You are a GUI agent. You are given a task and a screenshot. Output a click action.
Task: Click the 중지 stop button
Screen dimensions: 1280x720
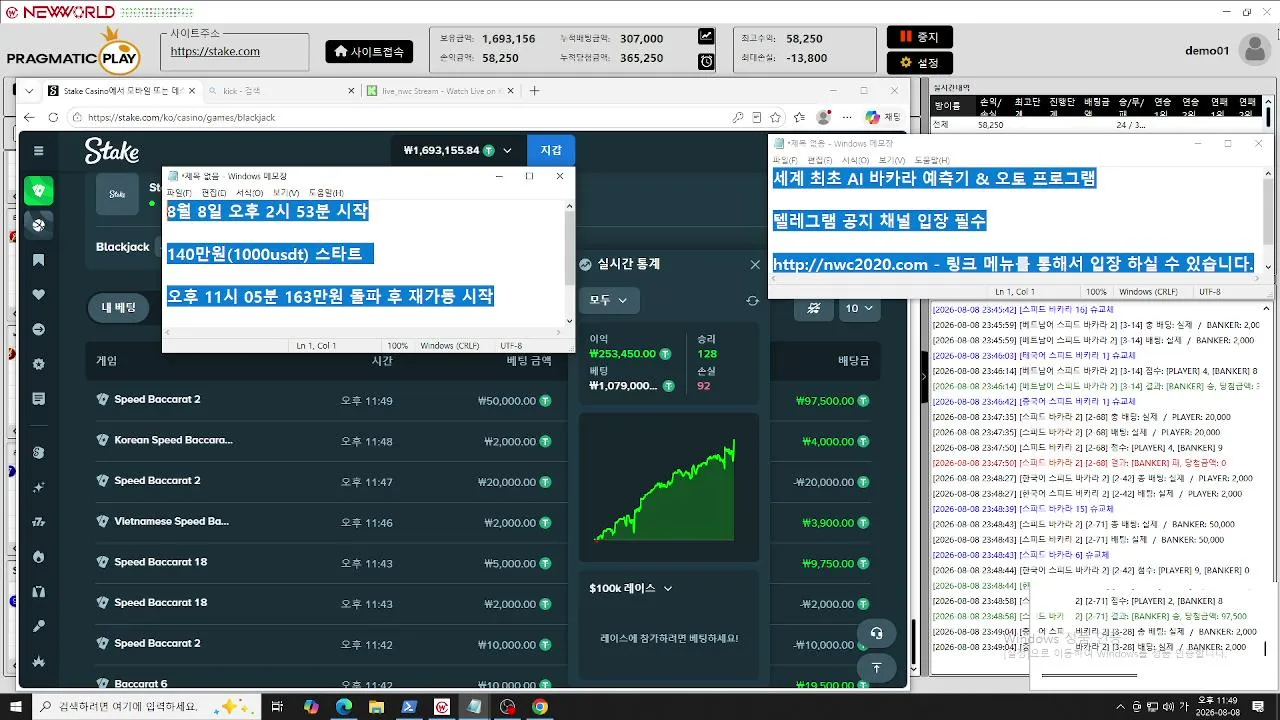[919, 37]
